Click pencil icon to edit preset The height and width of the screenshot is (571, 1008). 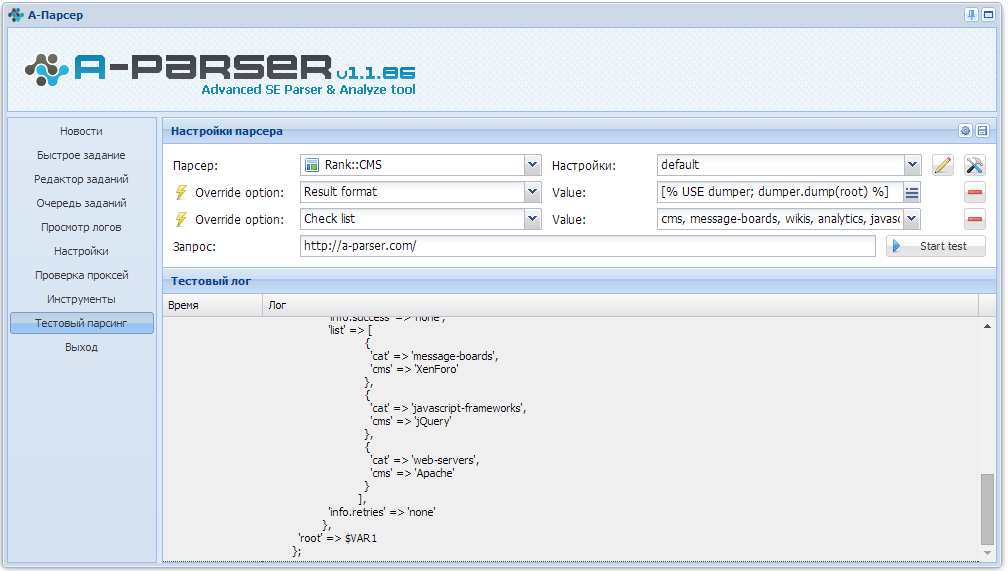(943, 165)
